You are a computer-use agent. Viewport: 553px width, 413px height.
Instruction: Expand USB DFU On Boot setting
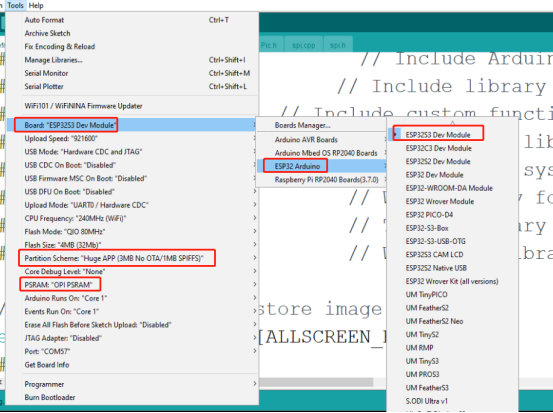tap(132, 192)
